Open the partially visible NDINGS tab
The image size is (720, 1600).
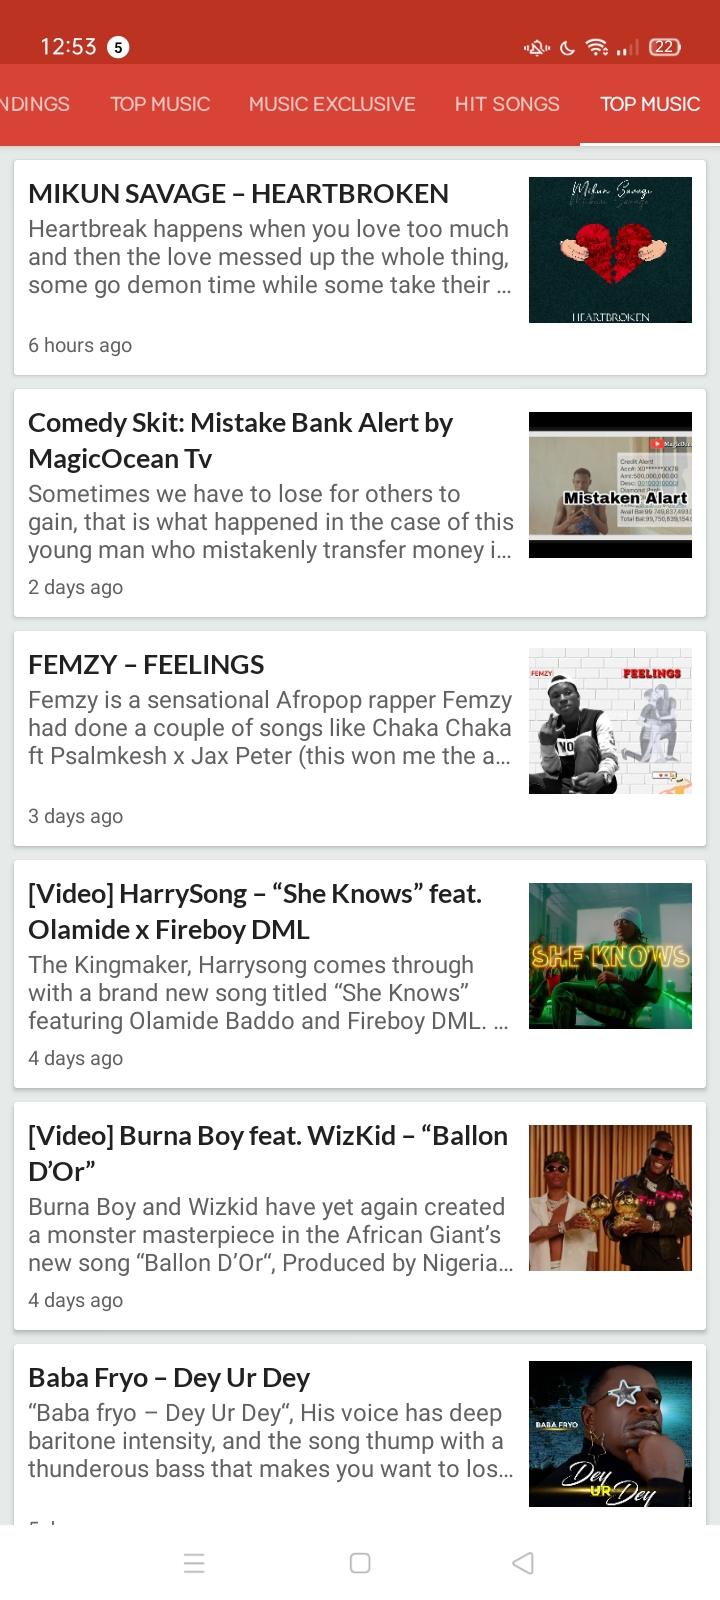35,104
